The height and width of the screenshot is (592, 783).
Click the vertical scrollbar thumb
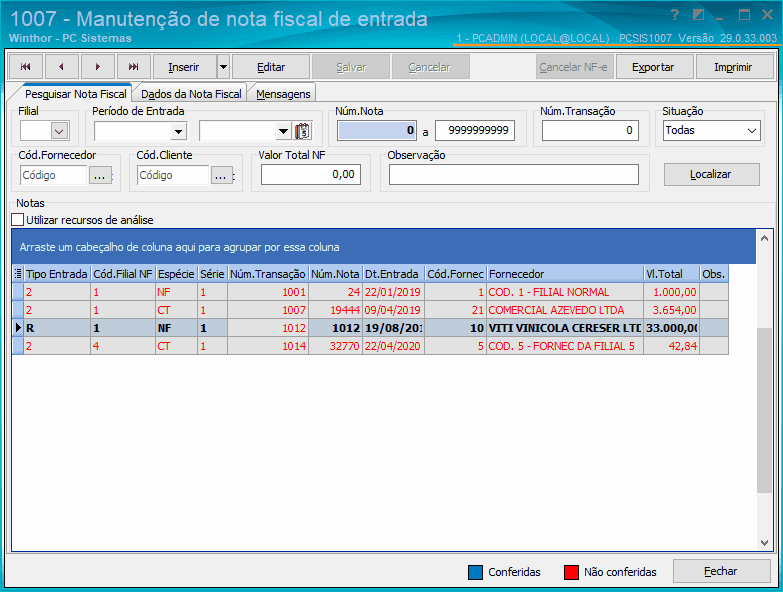(764, 410)
